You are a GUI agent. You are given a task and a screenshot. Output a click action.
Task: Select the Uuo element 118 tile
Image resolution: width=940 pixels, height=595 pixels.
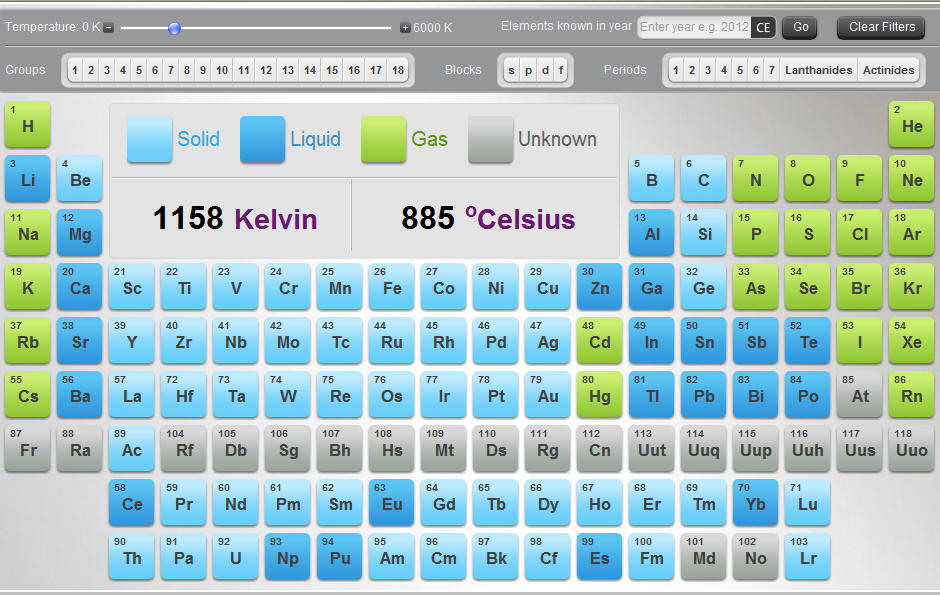[911, 448]
